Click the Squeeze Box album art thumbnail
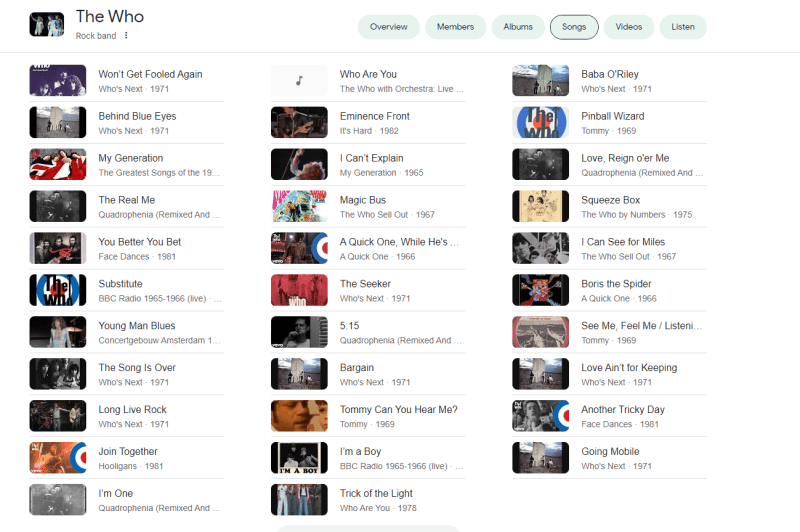The image size is (800, 532). coord(540,206)
